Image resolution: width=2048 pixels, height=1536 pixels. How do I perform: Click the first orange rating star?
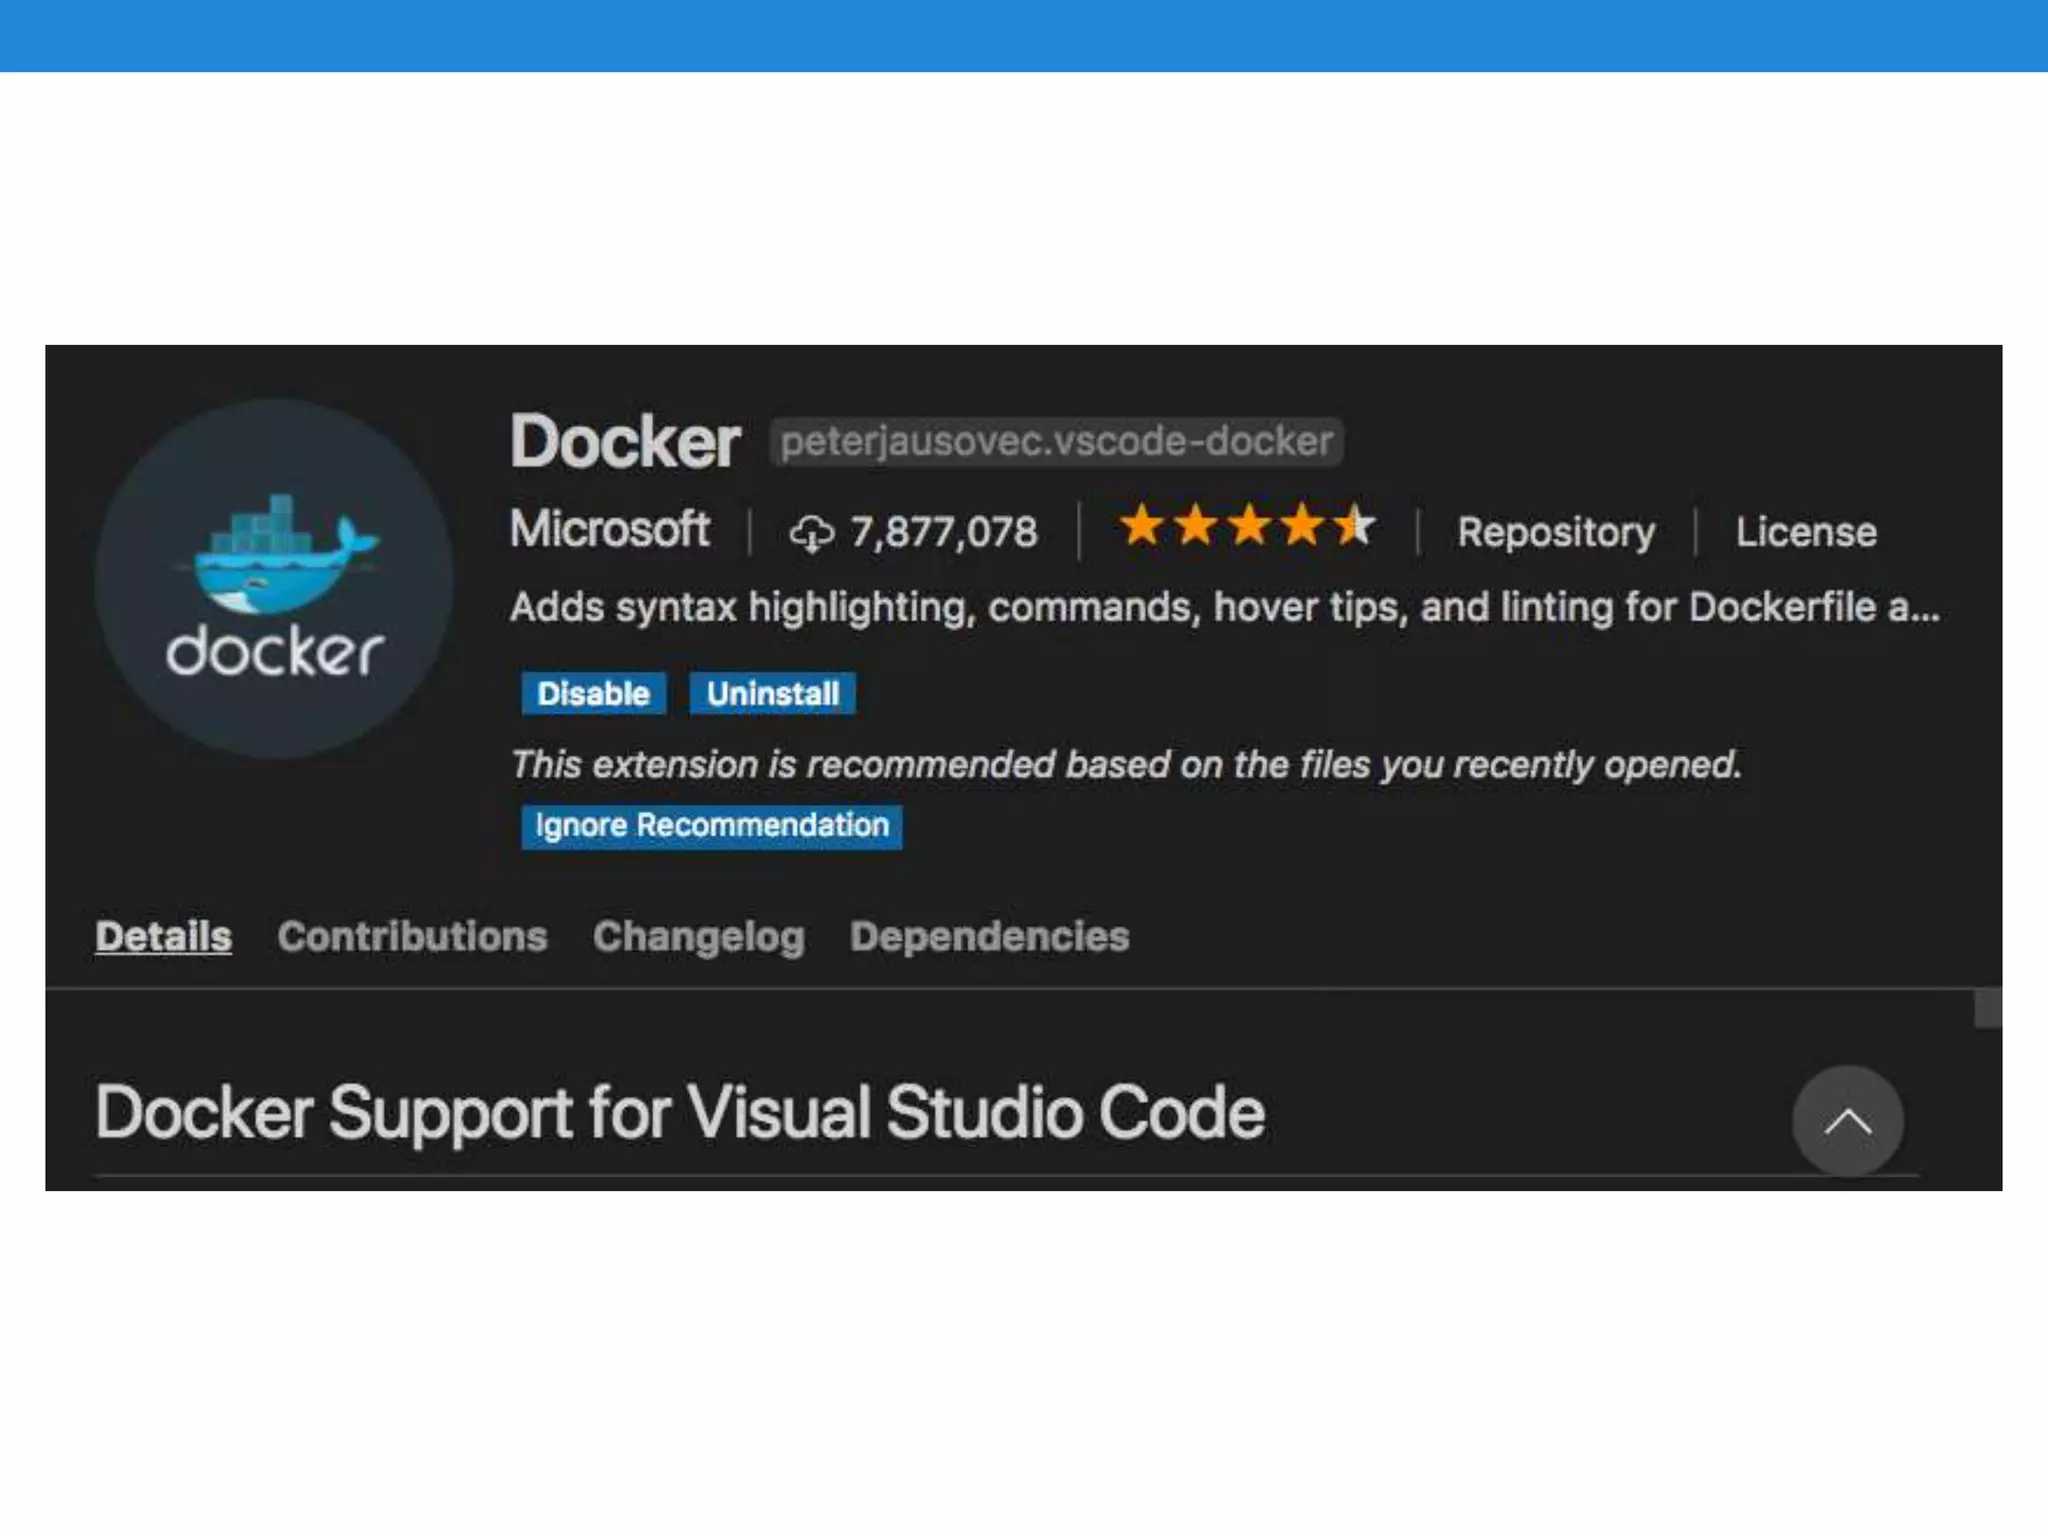1141,526
